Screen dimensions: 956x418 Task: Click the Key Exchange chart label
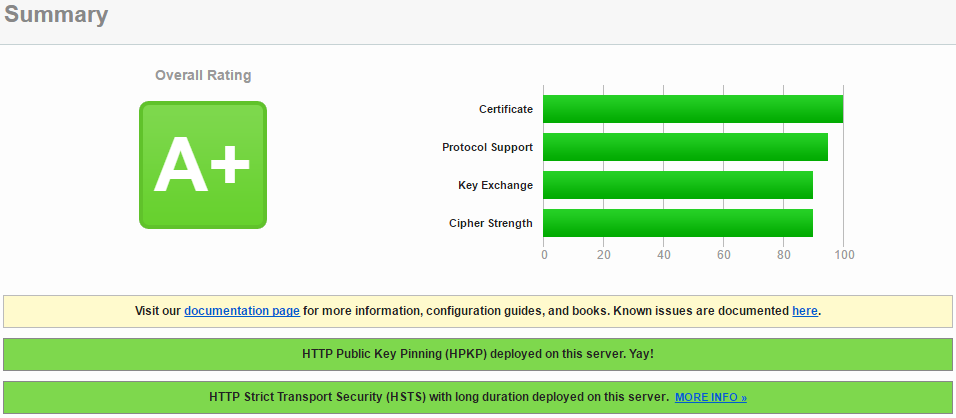pos(495,185)
